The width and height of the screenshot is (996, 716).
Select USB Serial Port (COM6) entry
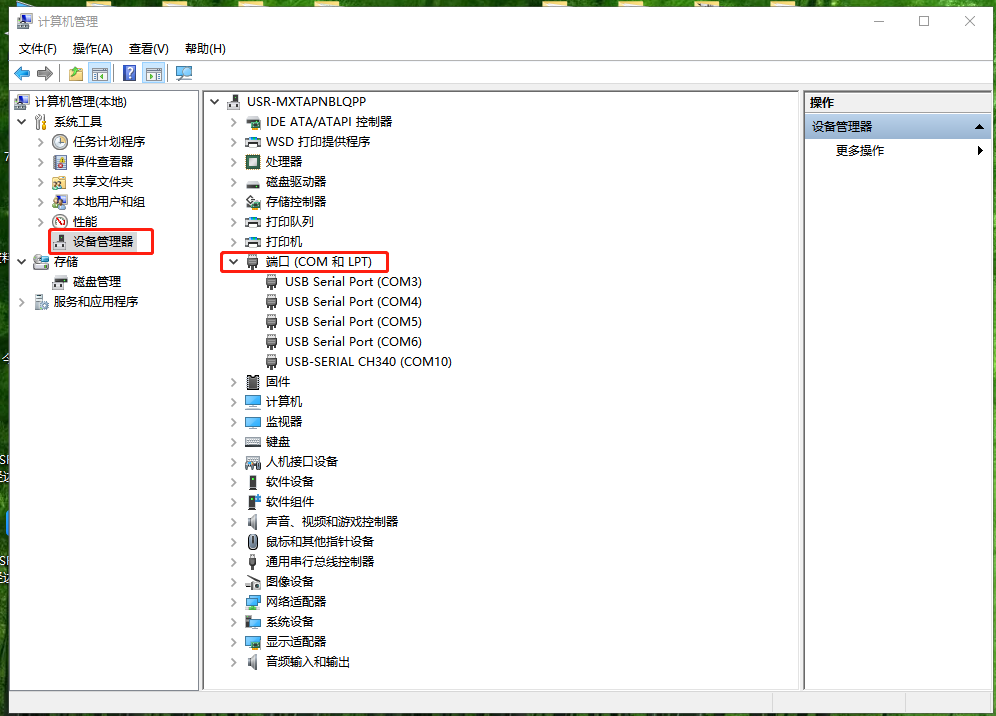pyautogui.click(x=353, y=342)
